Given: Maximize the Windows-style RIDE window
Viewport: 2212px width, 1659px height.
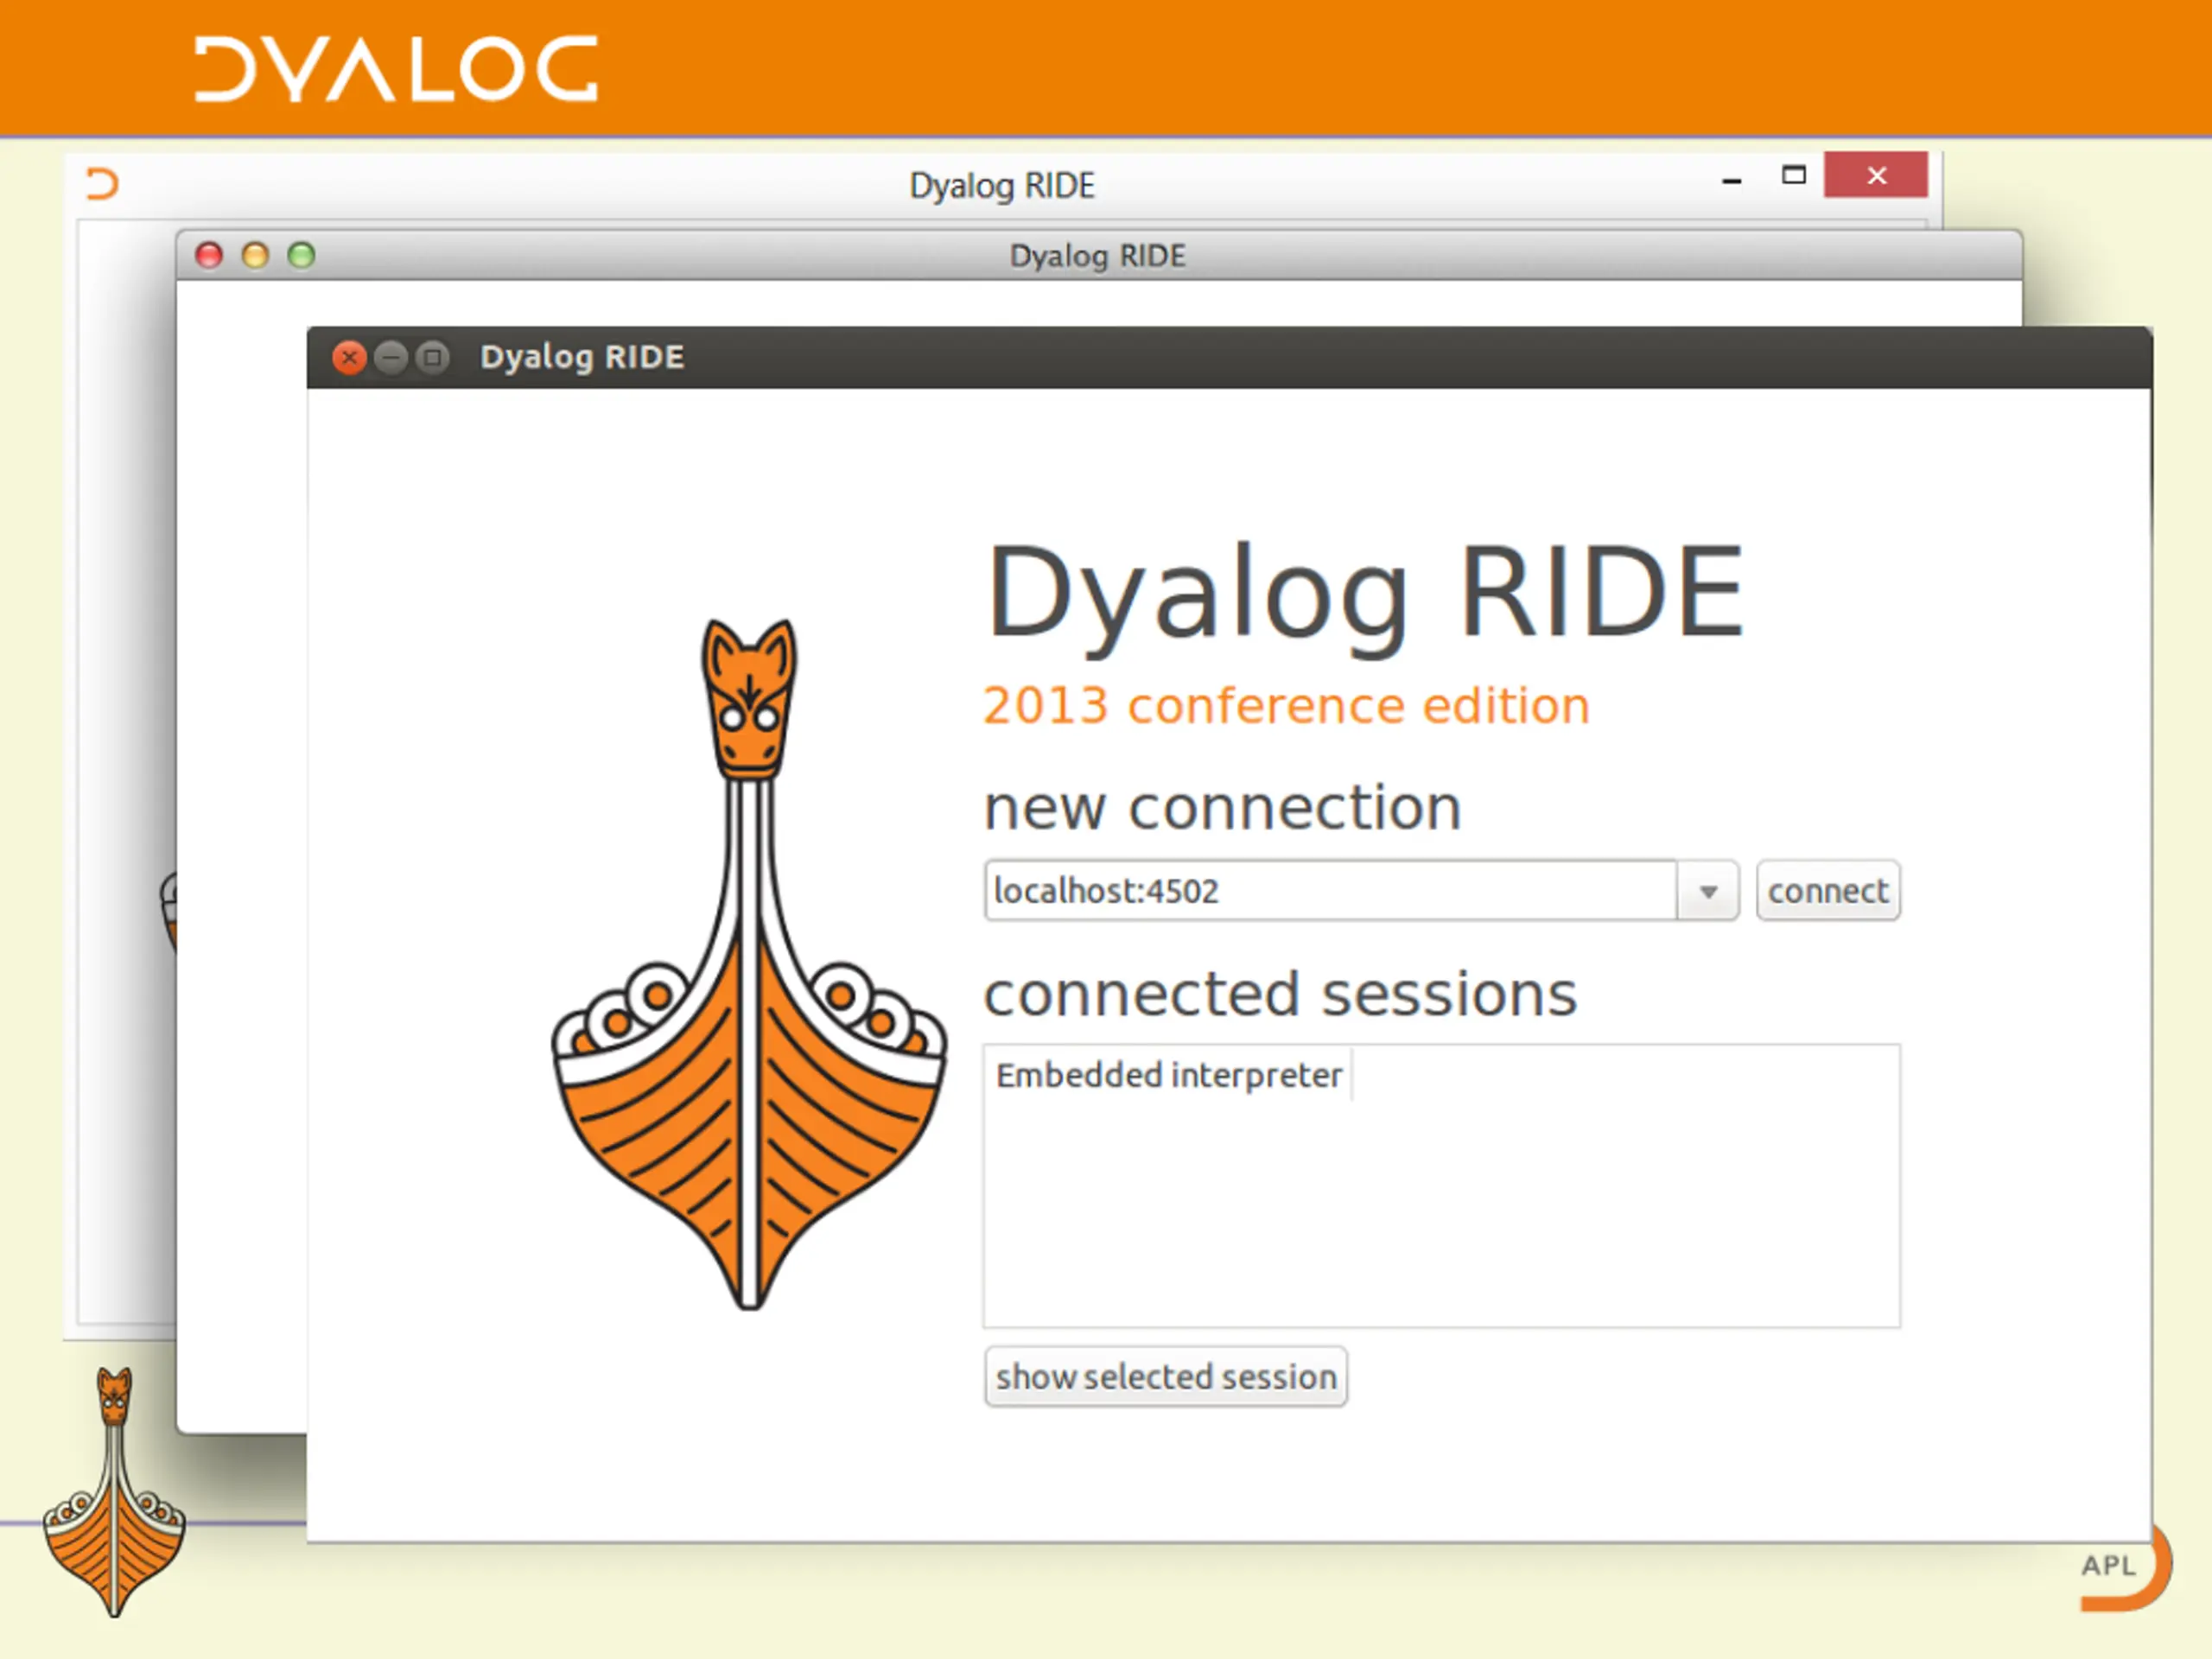Looking at the screenshot, I should point(1794,175).
